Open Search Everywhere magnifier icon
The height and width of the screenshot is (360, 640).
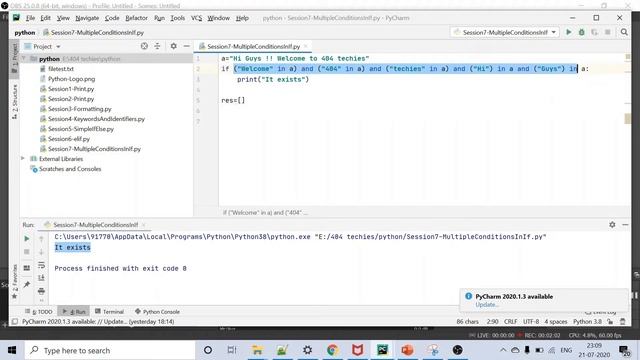click(624, 32)
